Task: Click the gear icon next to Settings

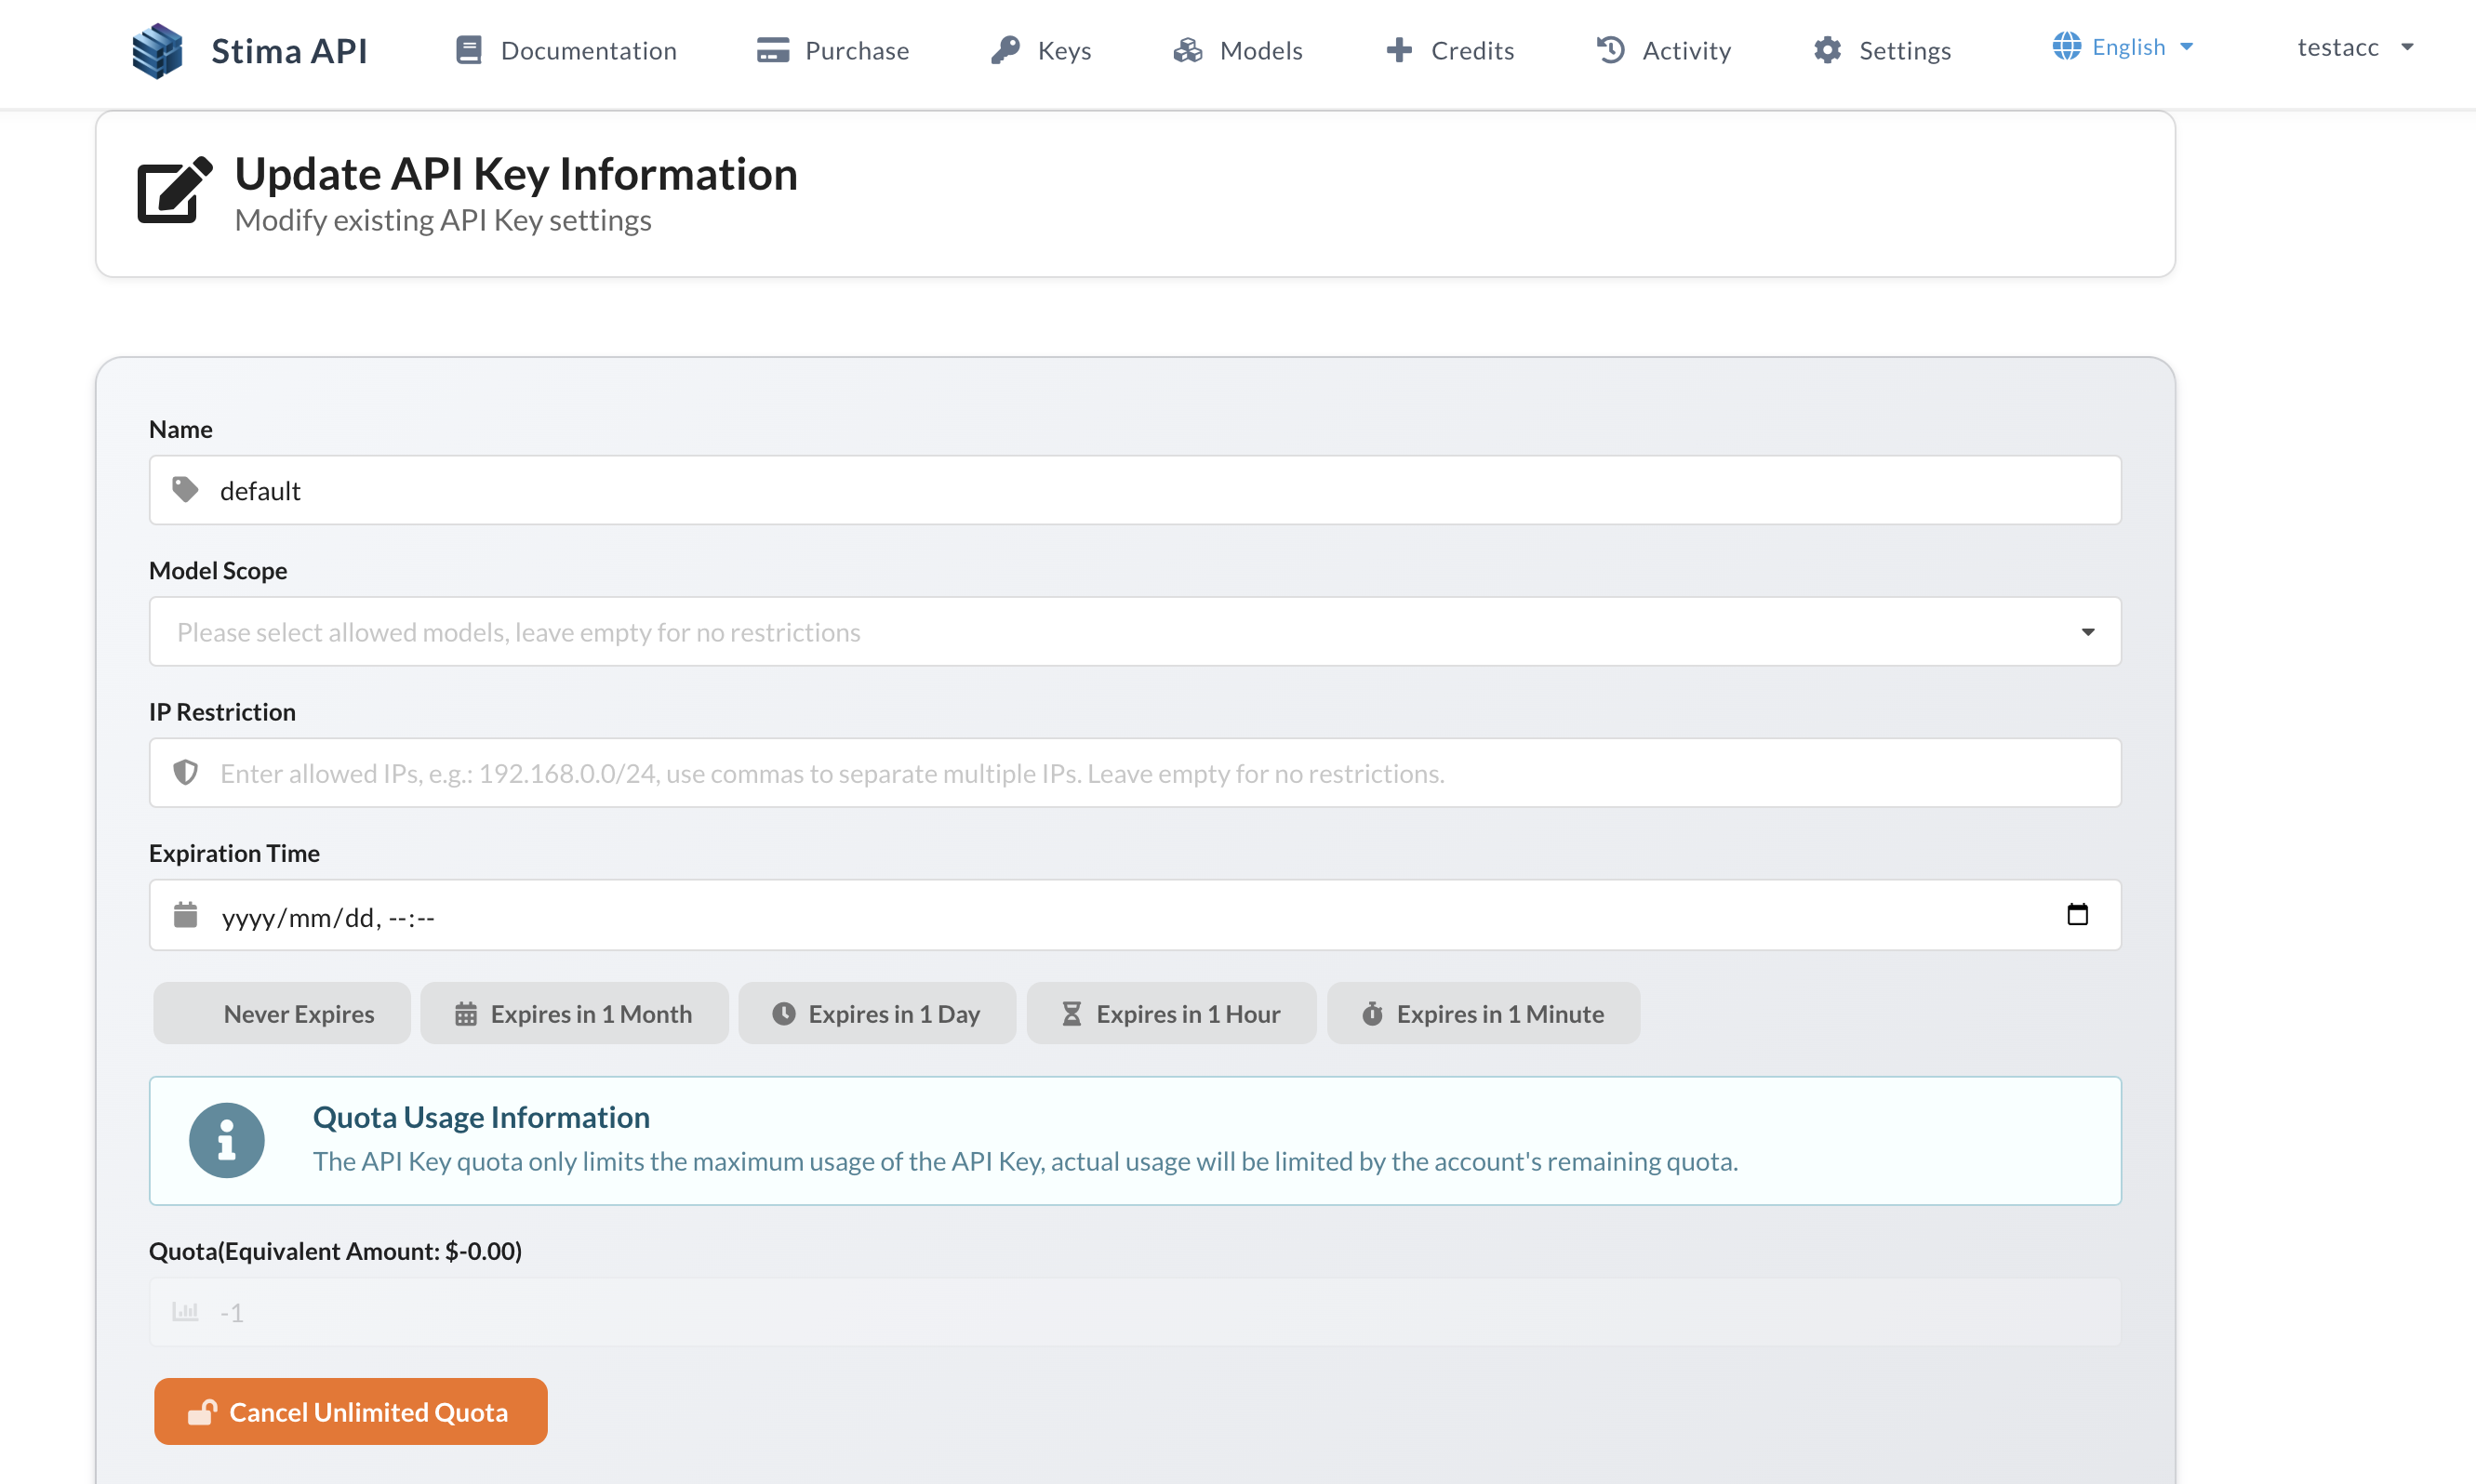Action: pos(1827,50)
